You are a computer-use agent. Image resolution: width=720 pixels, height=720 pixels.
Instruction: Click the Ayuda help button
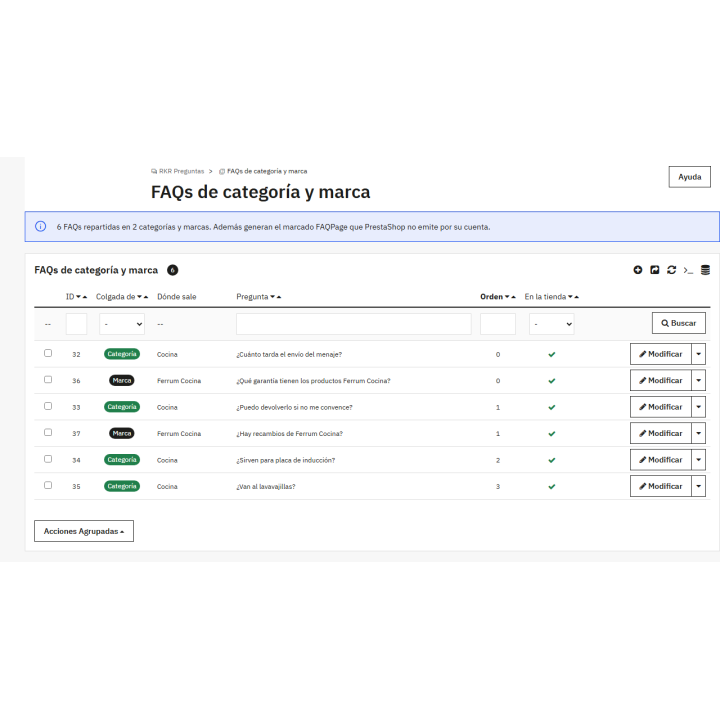[689, 177]
